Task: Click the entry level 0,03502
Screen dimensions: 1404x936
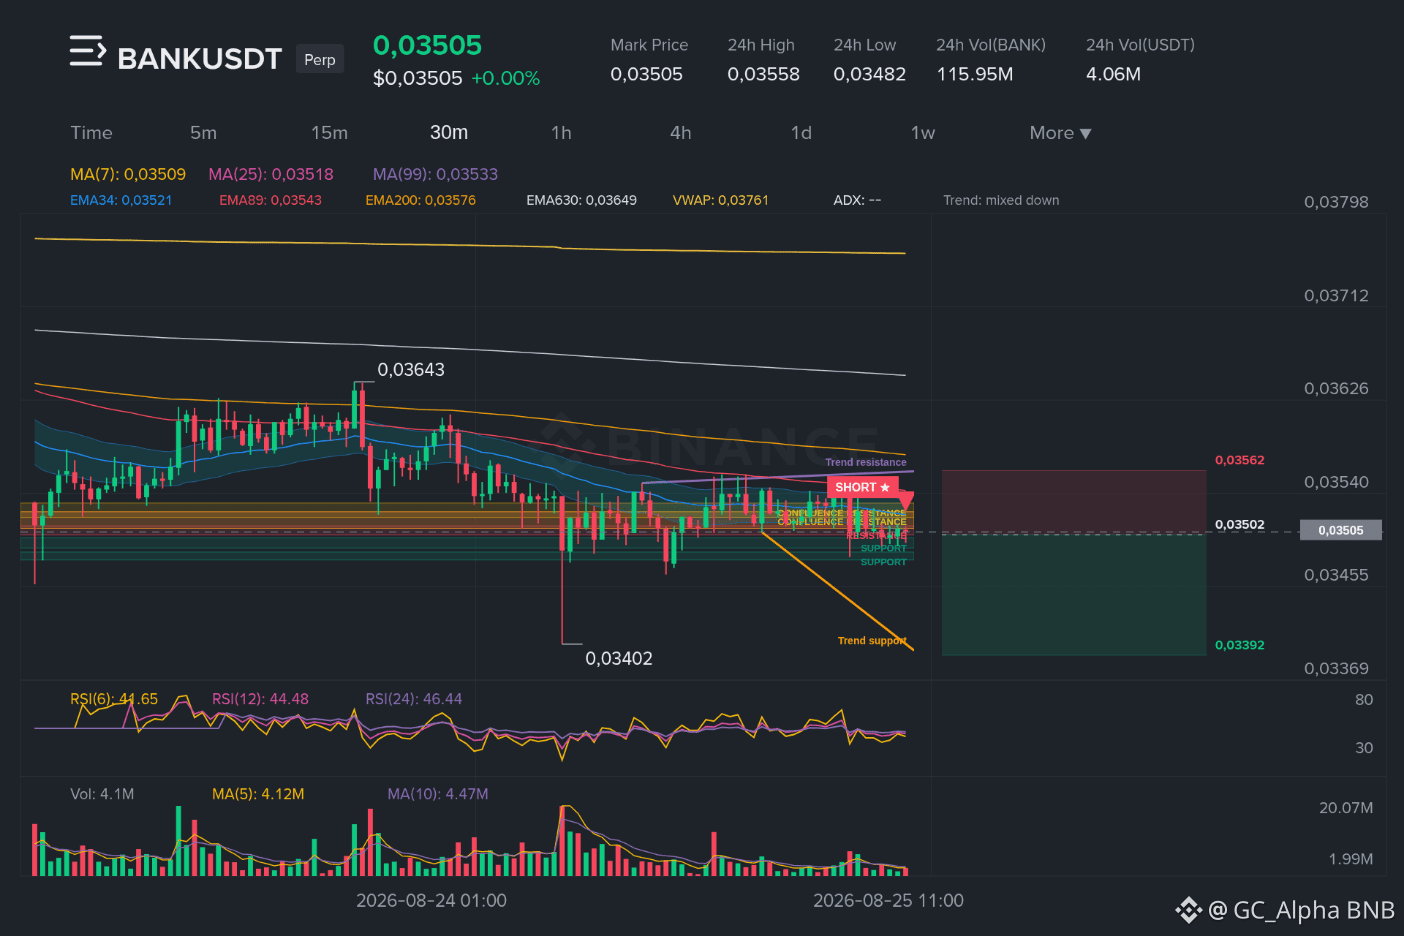Action: point(1240,524)
